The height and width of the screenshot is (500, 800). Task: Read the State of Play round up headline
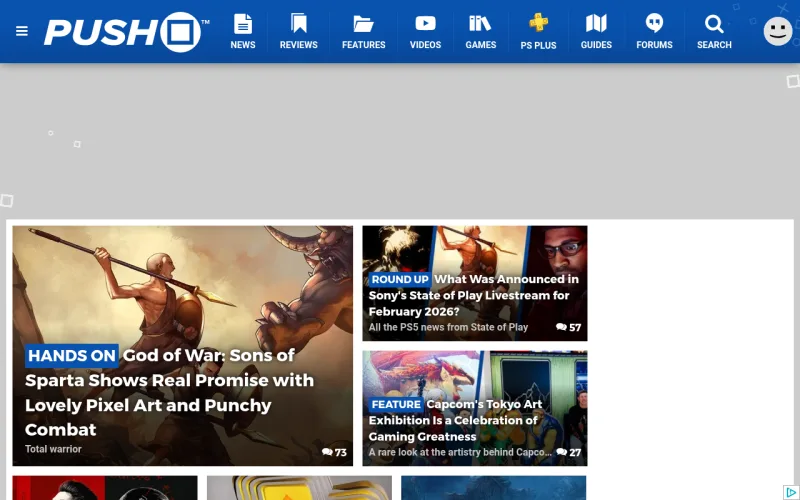tap(473, 295)
